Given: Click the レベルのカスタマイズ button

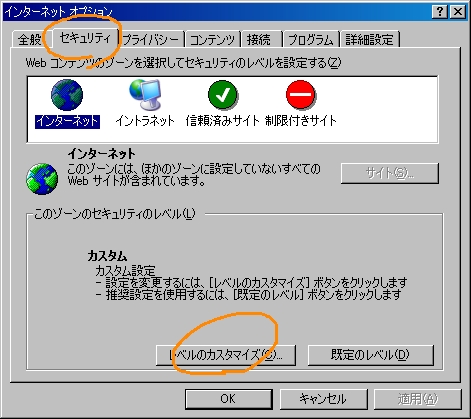Looking at the screenshot, I should point(226,355).
